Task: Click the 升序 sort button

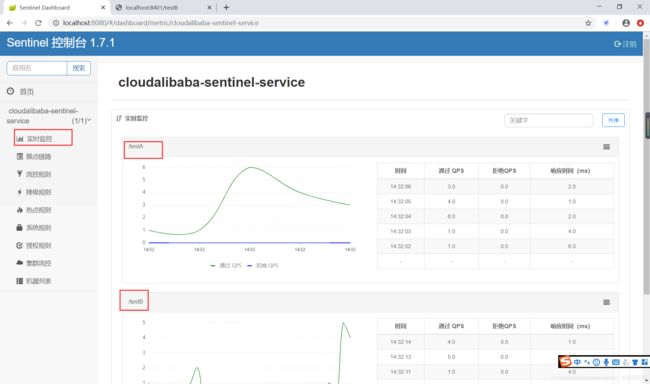Action: (x=613, y=120)
